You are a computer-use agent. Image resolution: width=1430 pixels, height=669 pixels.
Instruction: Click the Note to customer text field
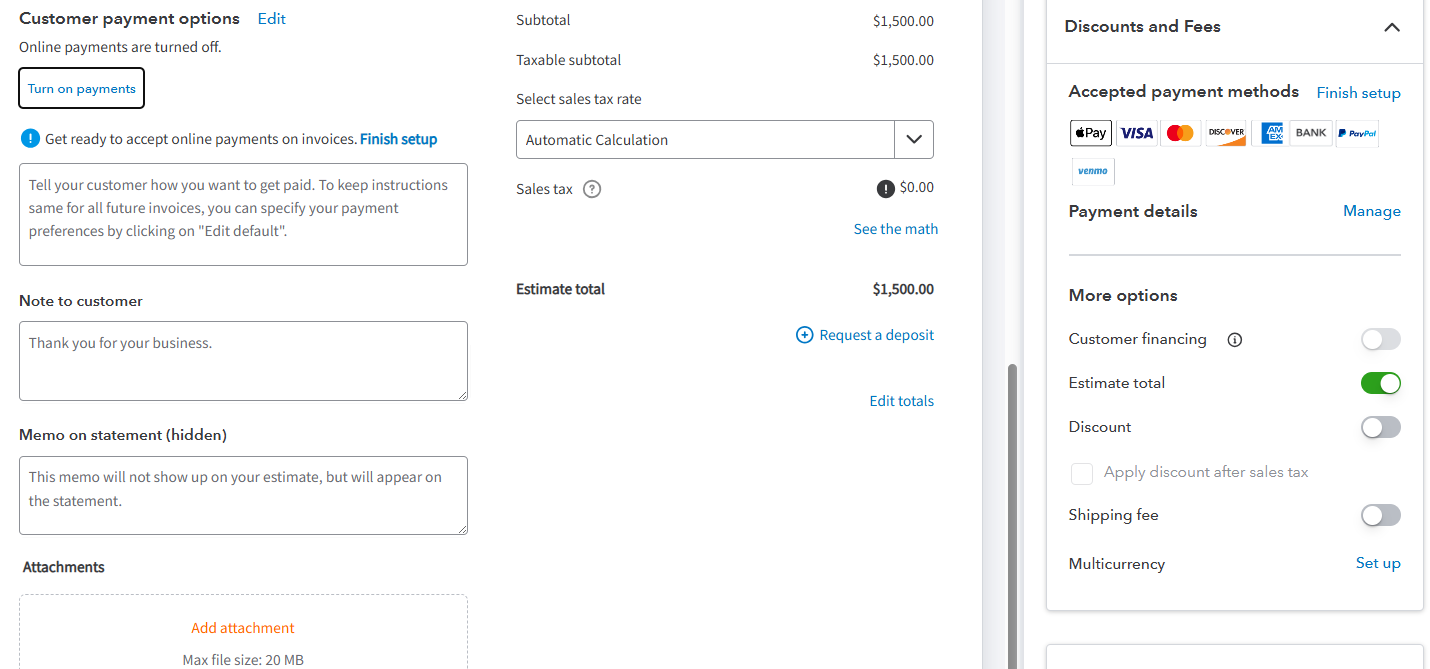(243, 361)
